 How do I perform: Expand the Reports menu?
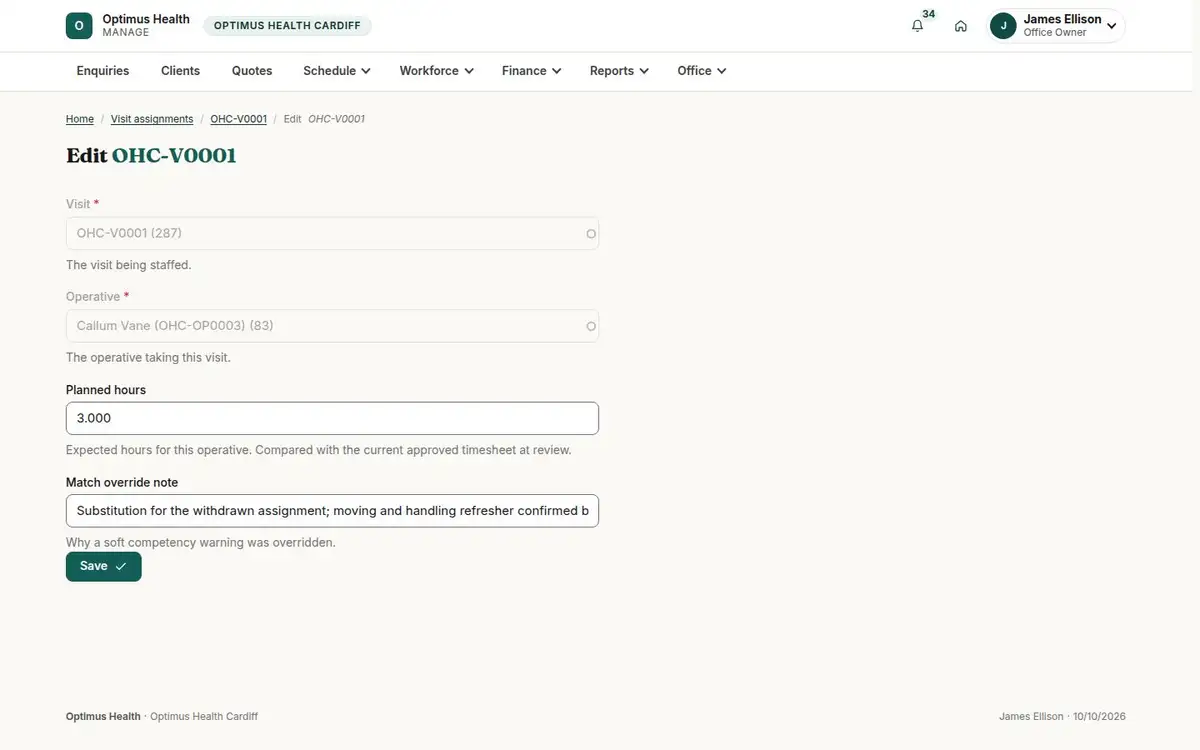click(619, 71)
